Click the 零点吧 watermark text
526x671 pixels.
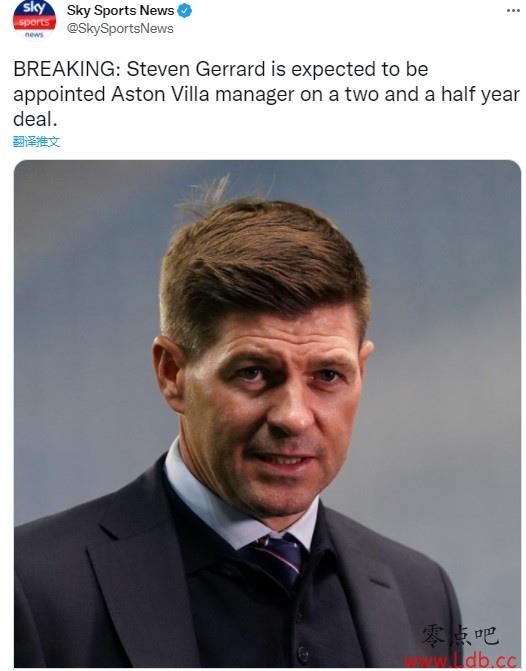[461, 635]
